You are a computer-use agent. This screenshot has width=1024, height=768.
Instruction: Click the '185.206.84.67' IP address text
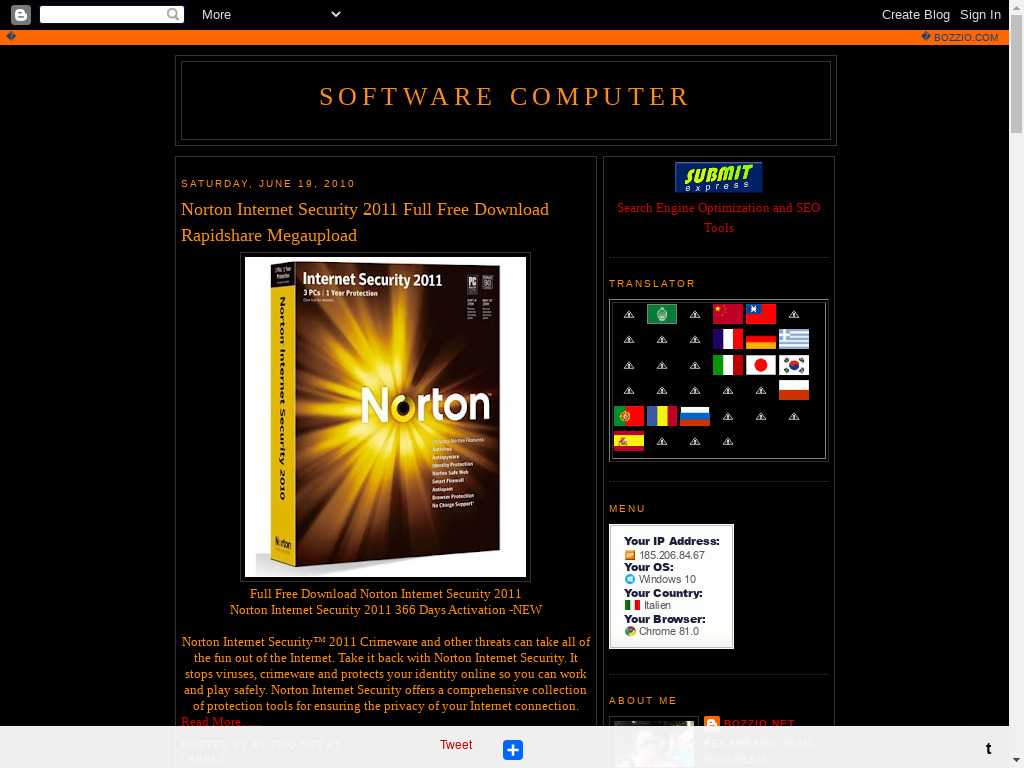671,555
